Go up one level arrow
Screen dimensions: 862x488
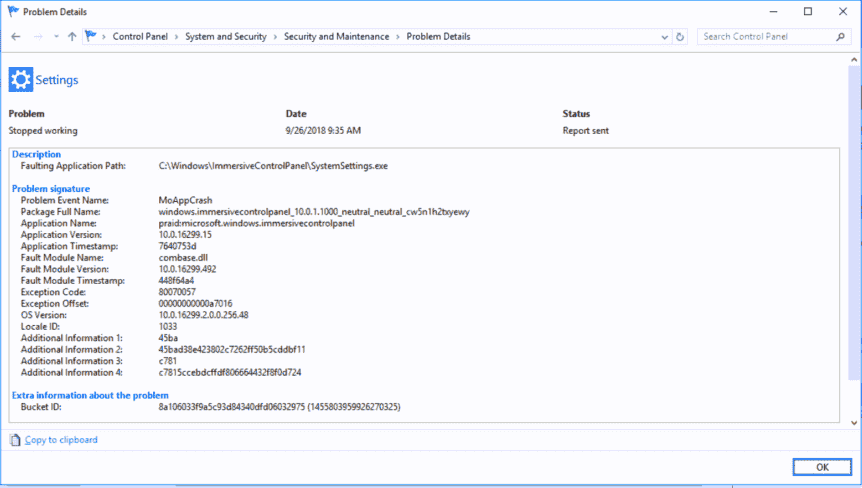(x=72, y=37)
